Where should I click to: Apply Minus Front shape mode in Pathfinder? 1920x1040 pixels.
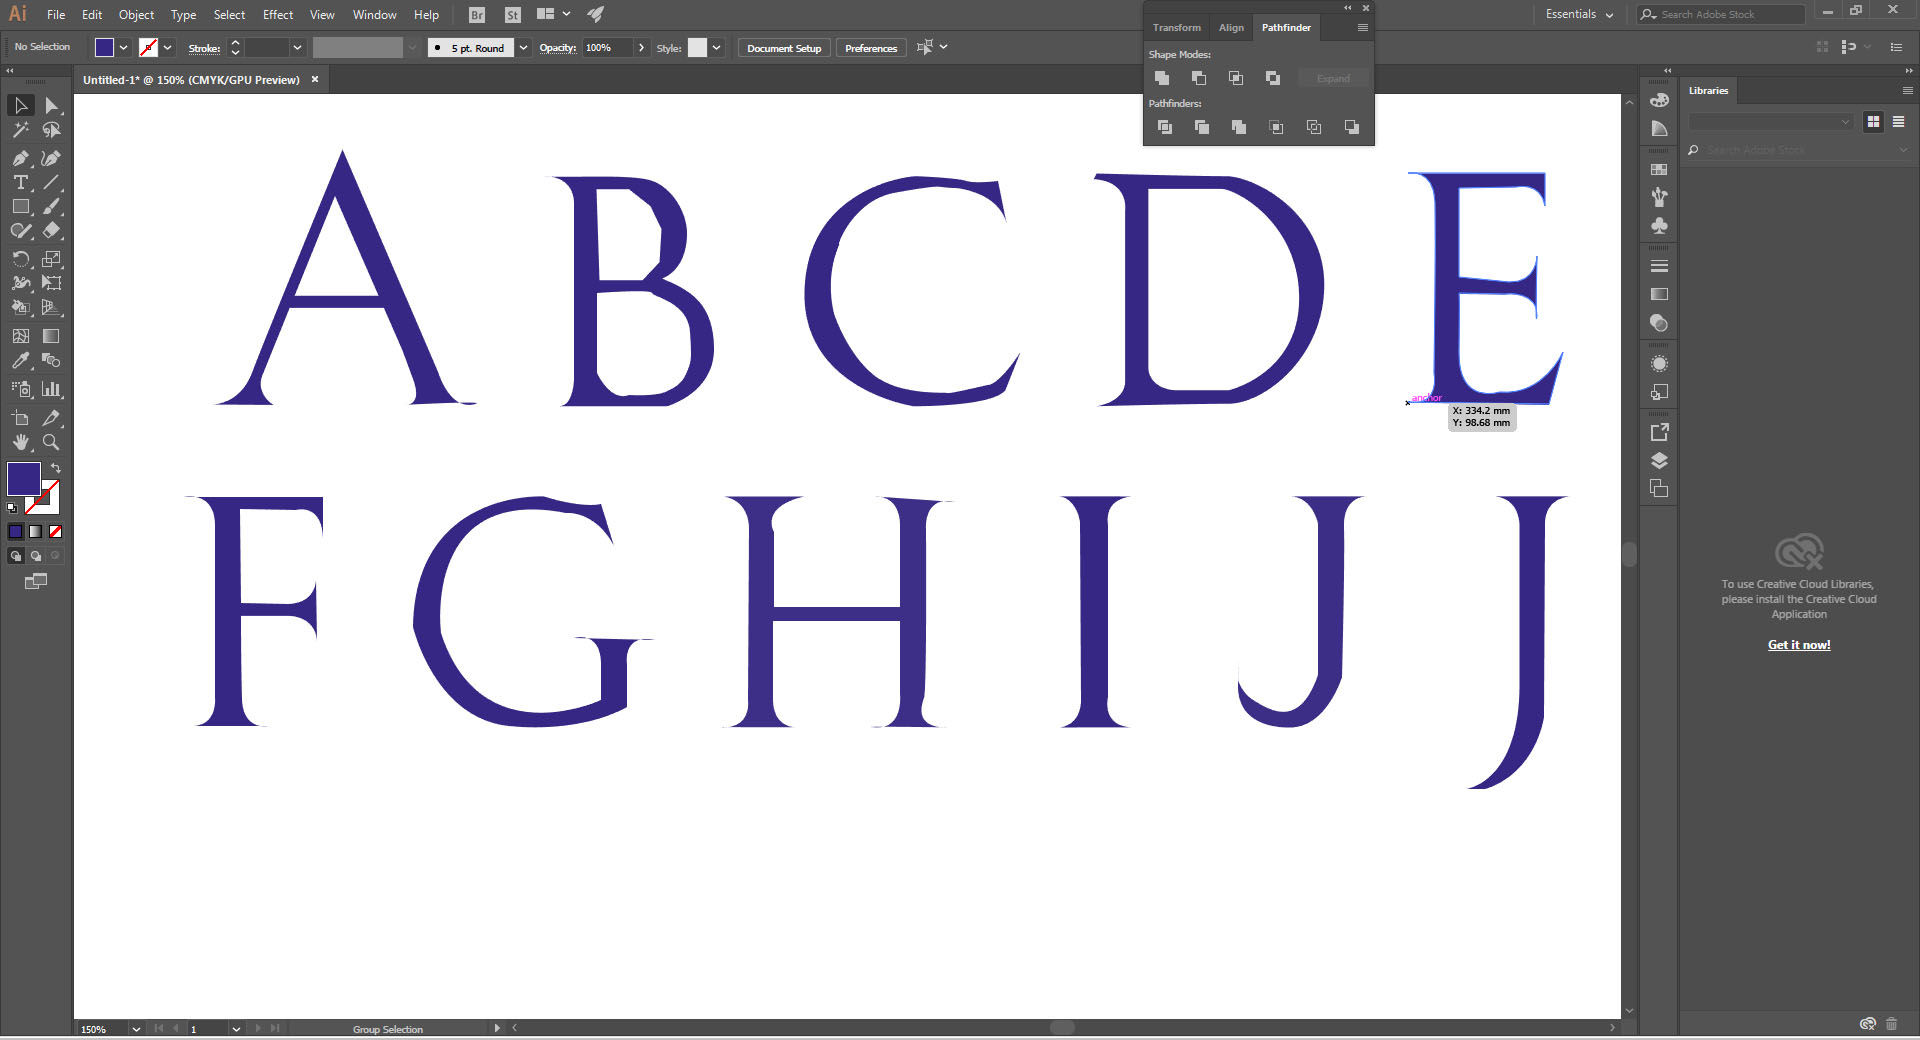tap(1199, 78)
